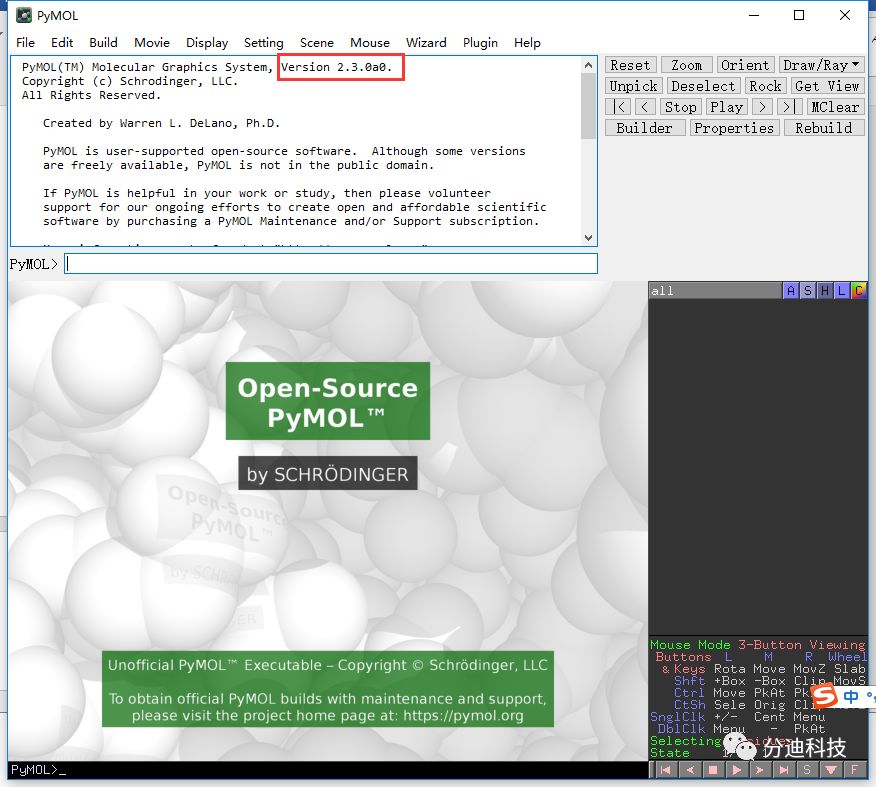
Task: Click the Open-Source PyMOL splash logo
Action: click(x=328, y=401)
